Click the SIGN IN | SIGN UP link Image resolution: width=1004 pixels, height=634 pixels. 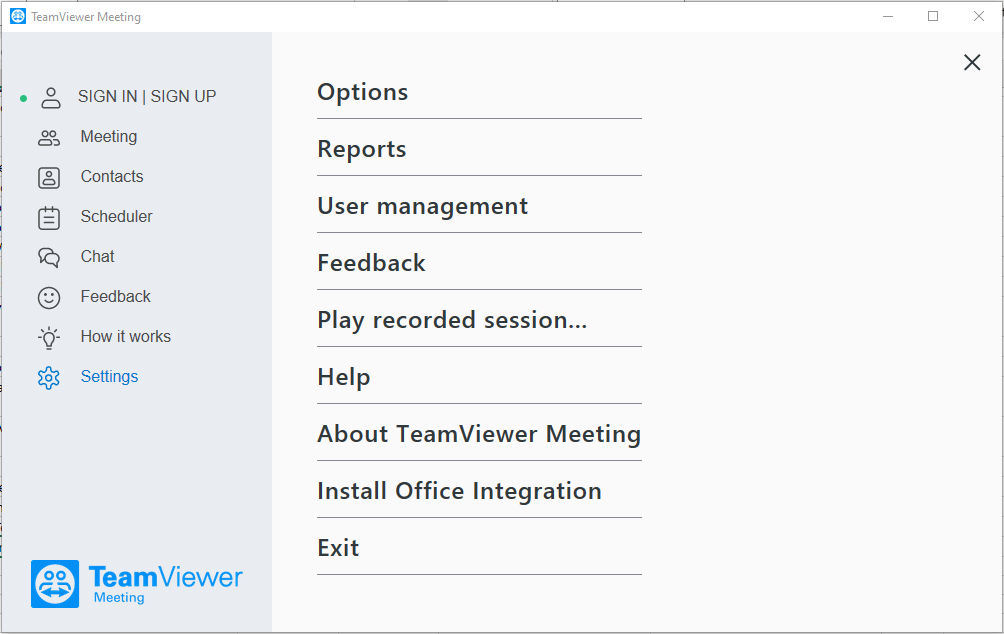(x=147, y=97)
